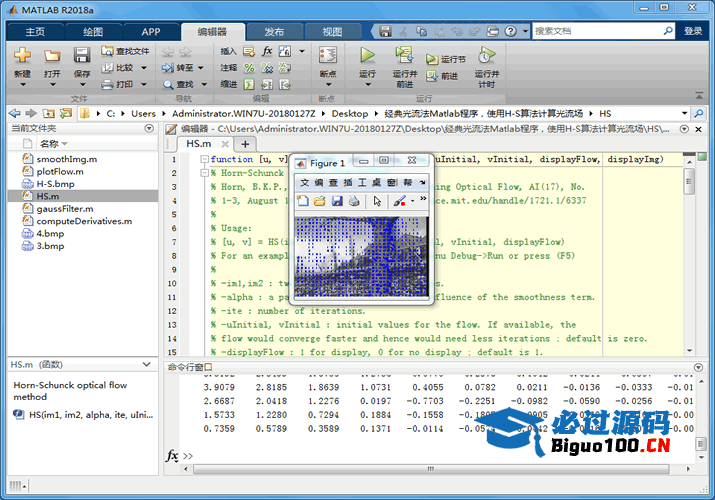Collapse the HS.m details panel chevron
Viewport: 715px width, 500px height.
tap(146, 364)
